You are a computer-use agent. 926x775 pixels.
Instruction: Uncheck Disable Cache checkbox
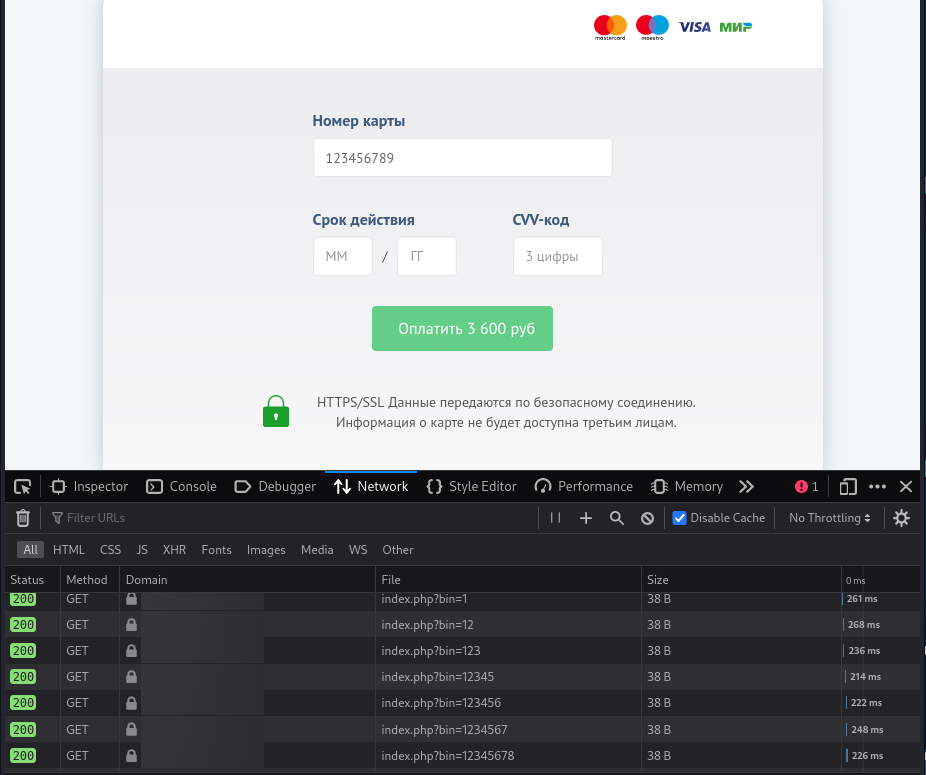click(x=680, y=518)
